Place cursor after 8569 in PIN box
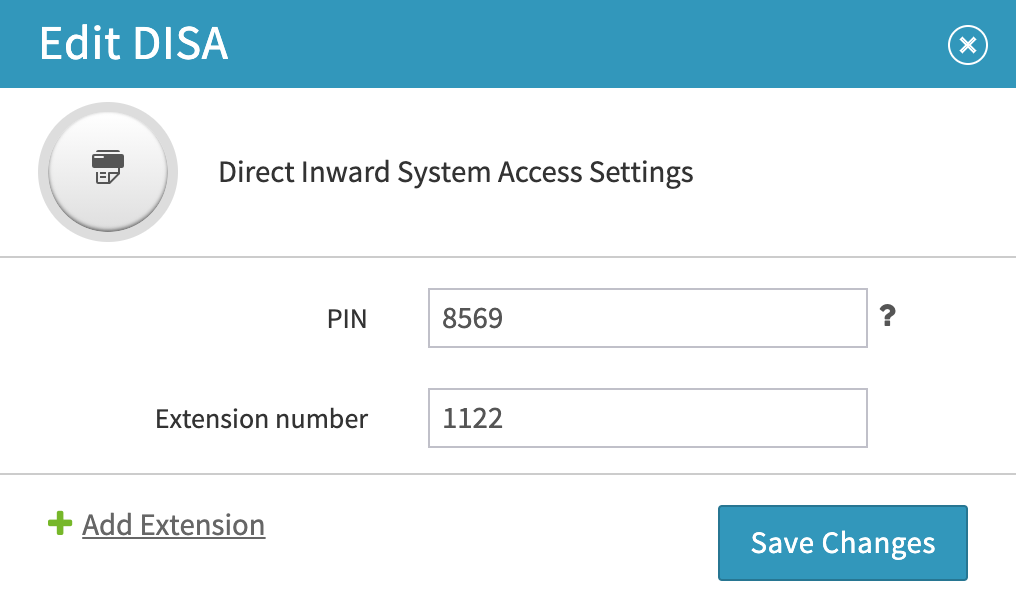The image size is (1016, 609). (505, 318)
